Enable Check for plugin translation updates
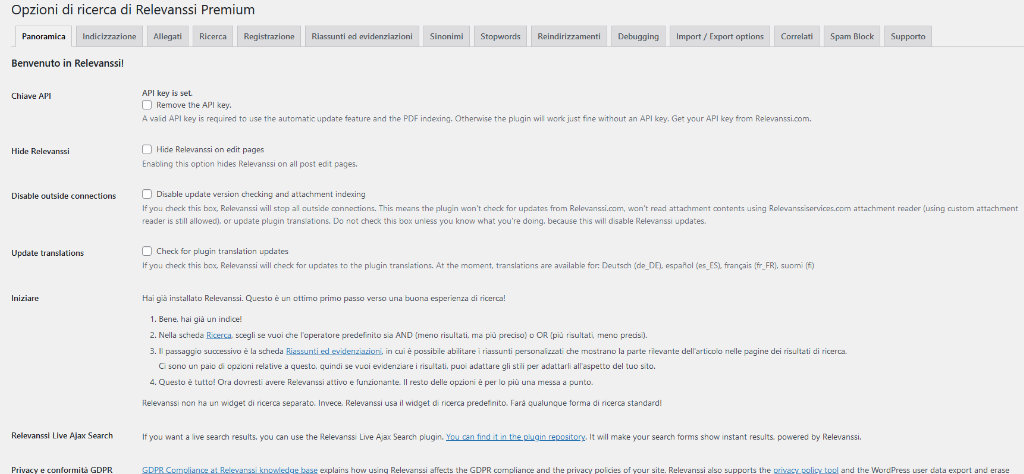This screenshot has width=1024, height=474. [147, 251]
